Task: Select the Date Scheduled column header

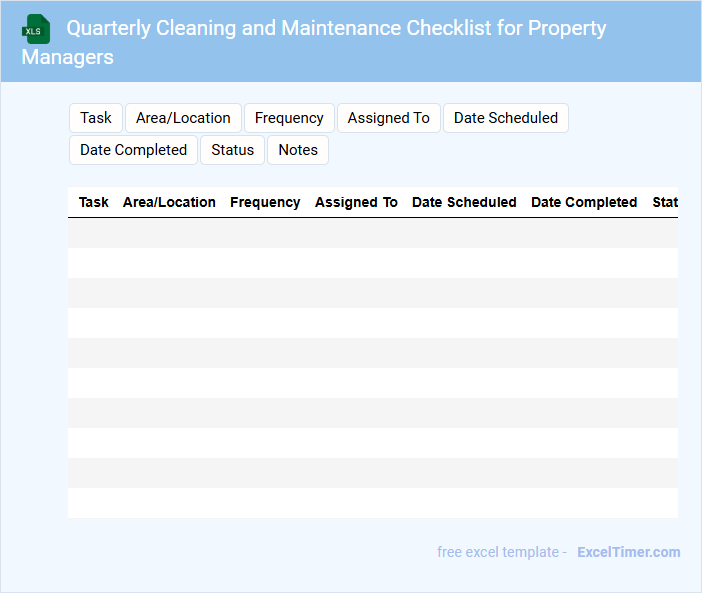Action: [464, 202]
